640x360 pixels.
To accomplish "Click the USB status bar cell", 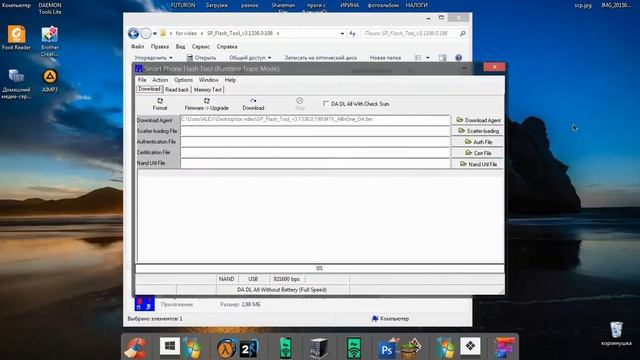I will 253,279.
